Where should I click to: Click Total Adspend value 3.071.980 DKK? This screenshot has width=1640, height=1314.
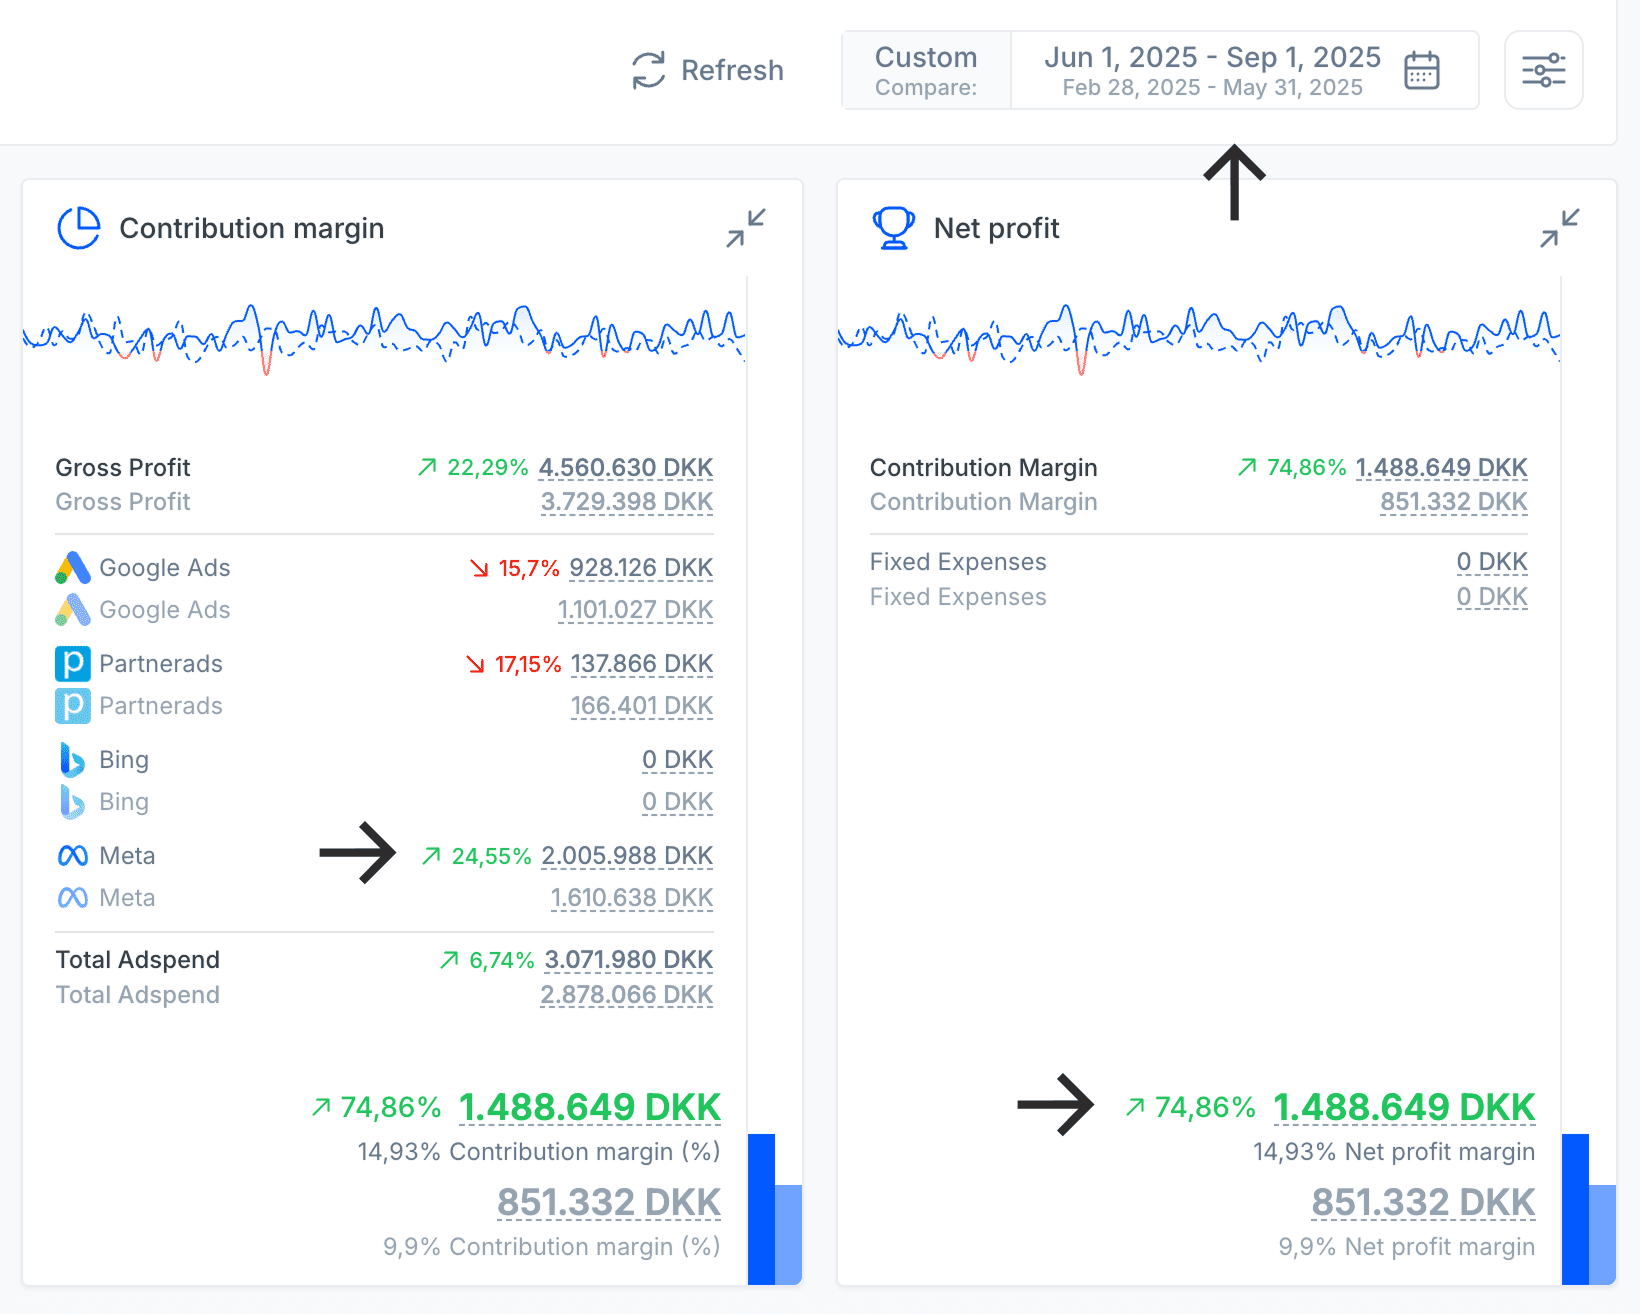click(x=628, y=960)
